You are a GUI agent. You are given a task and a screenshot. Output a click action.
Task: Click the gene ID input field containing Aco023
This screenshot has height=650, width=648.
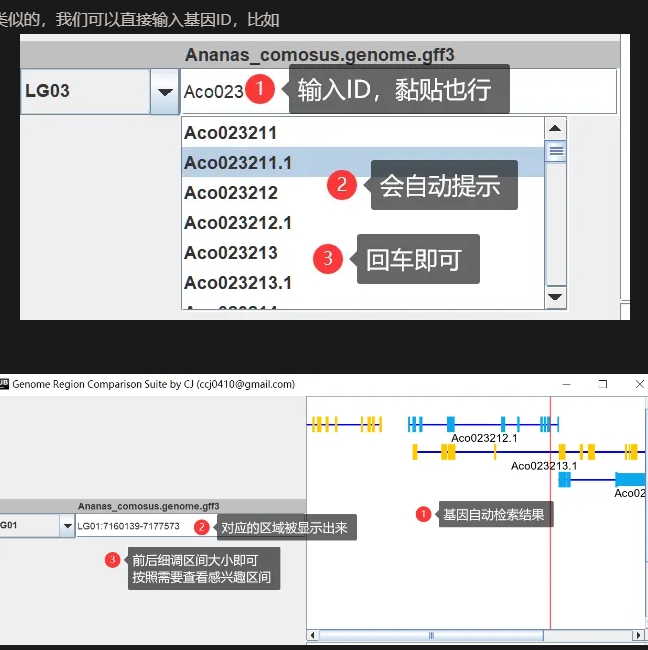click(x=398, y=91)
